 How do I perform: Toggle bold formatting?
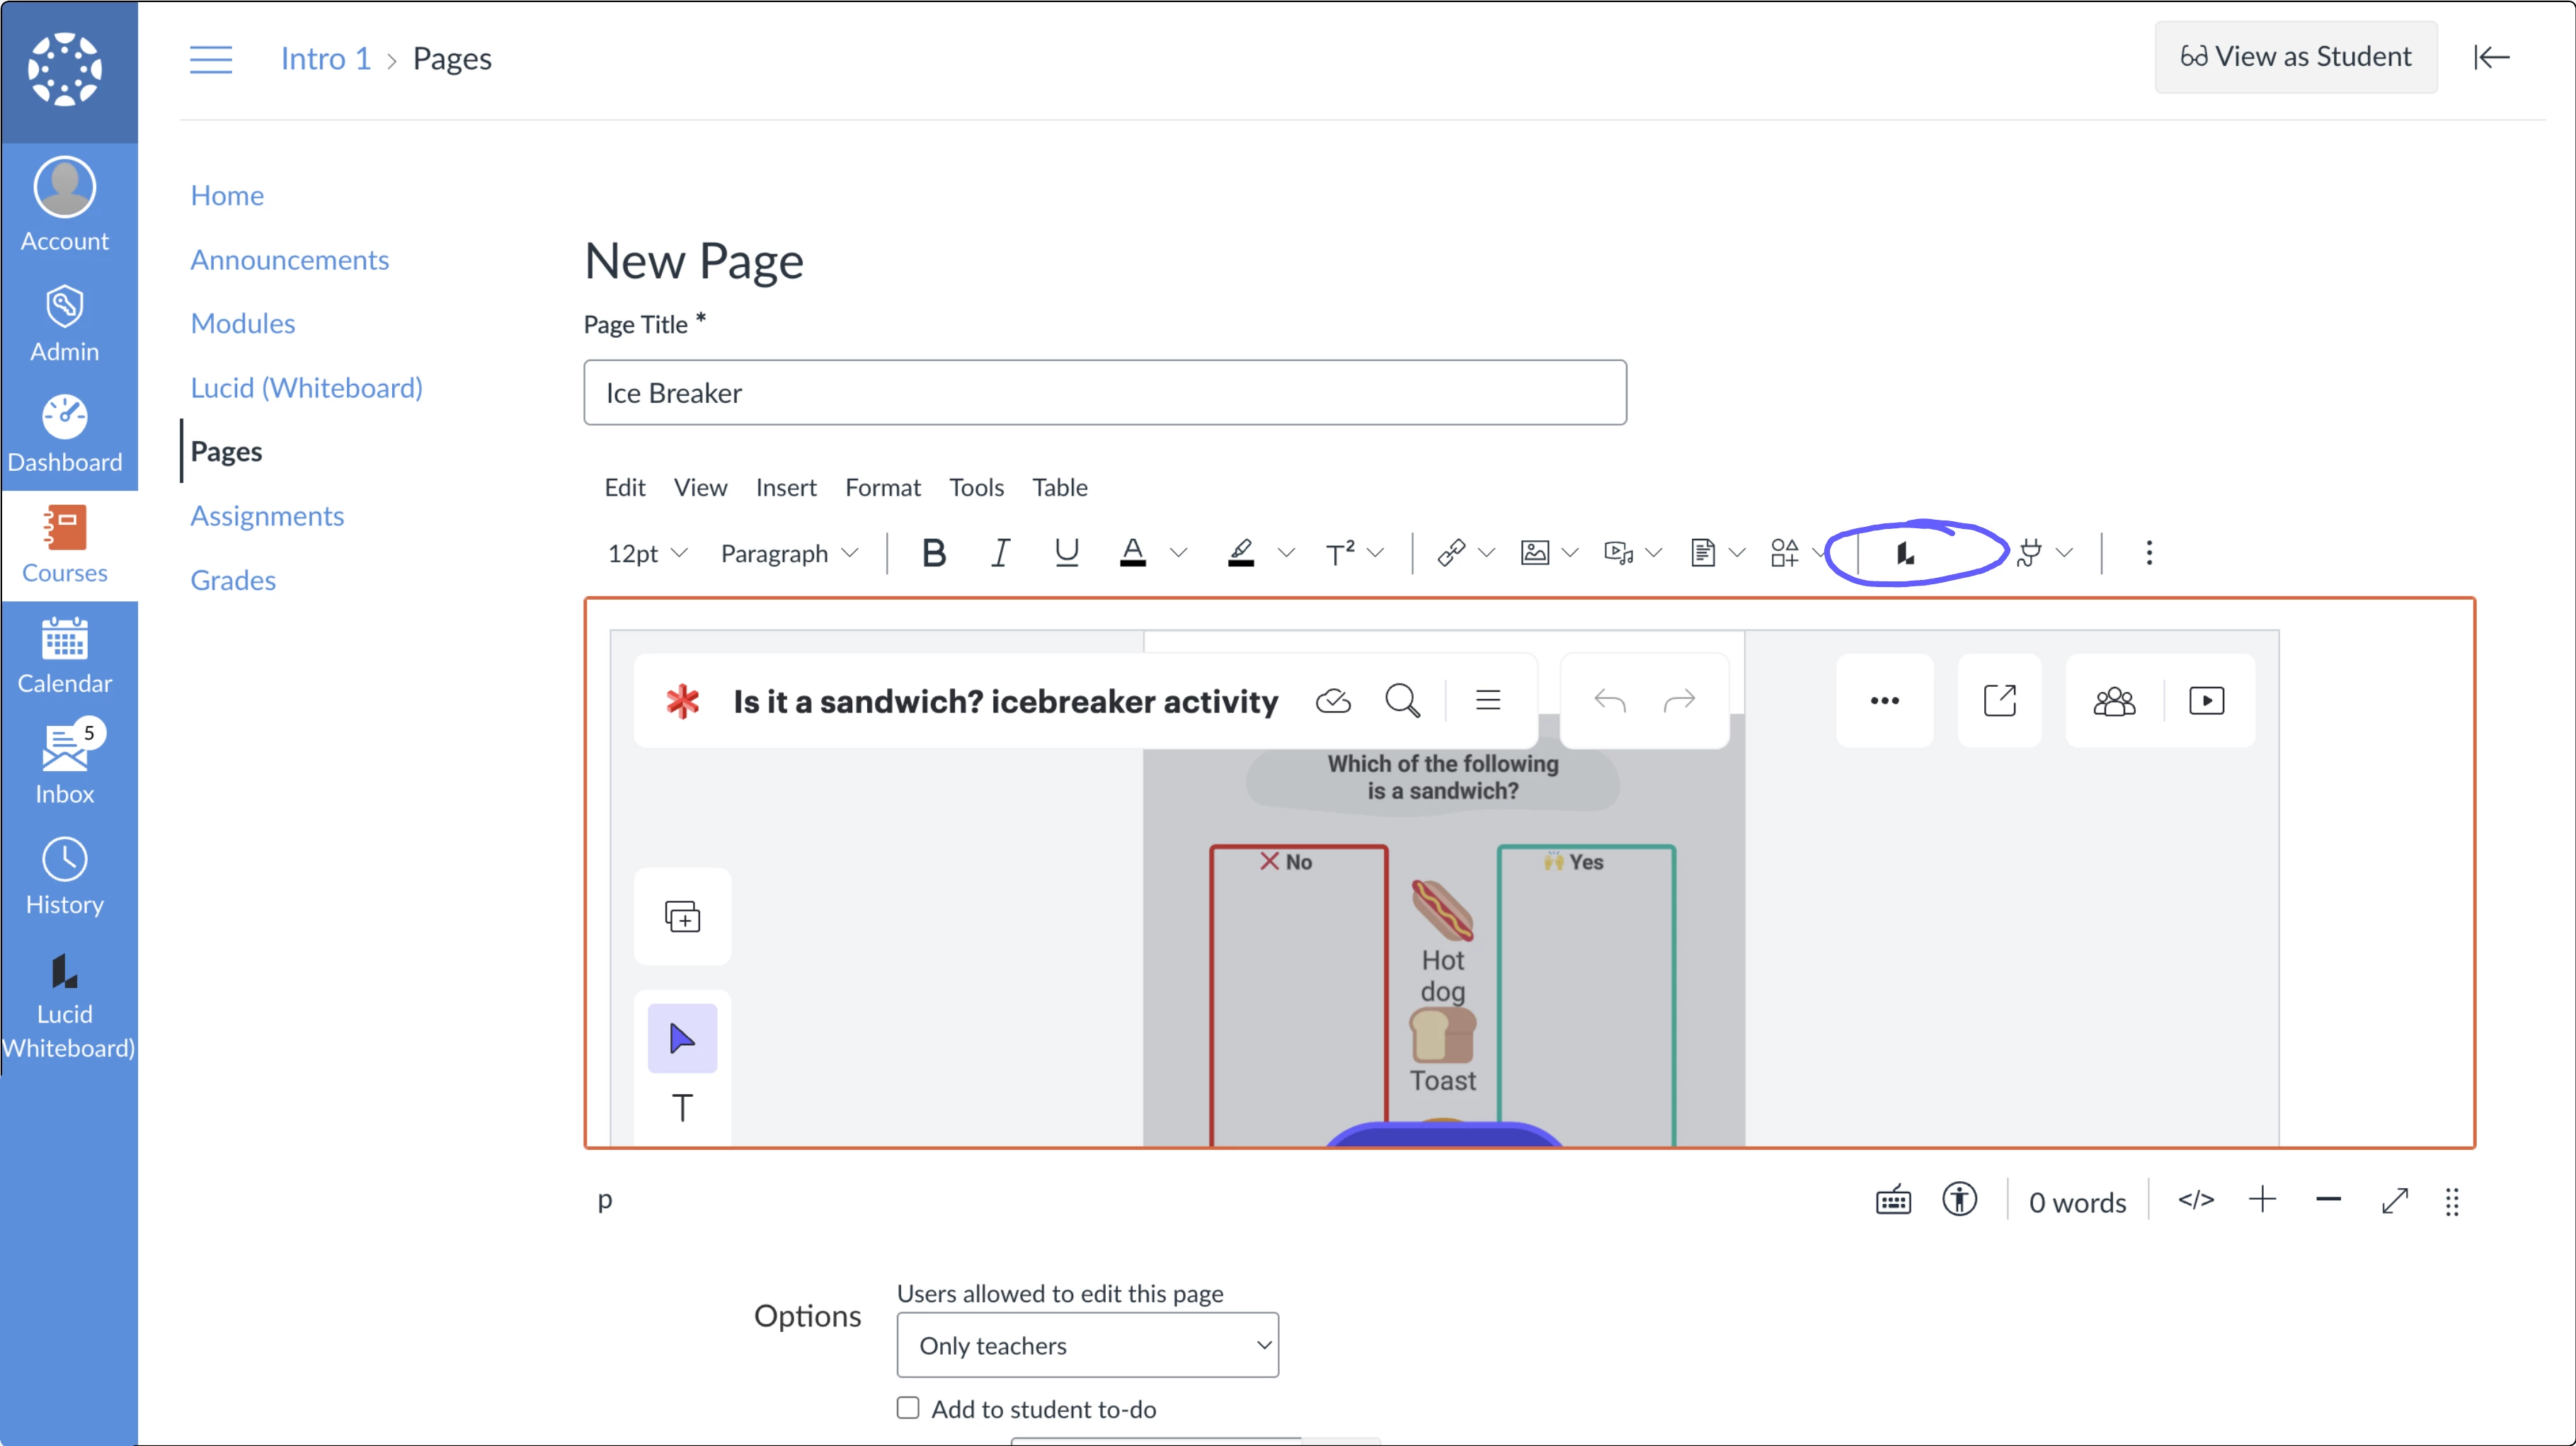pyautogui.click(x=933, y=553)
